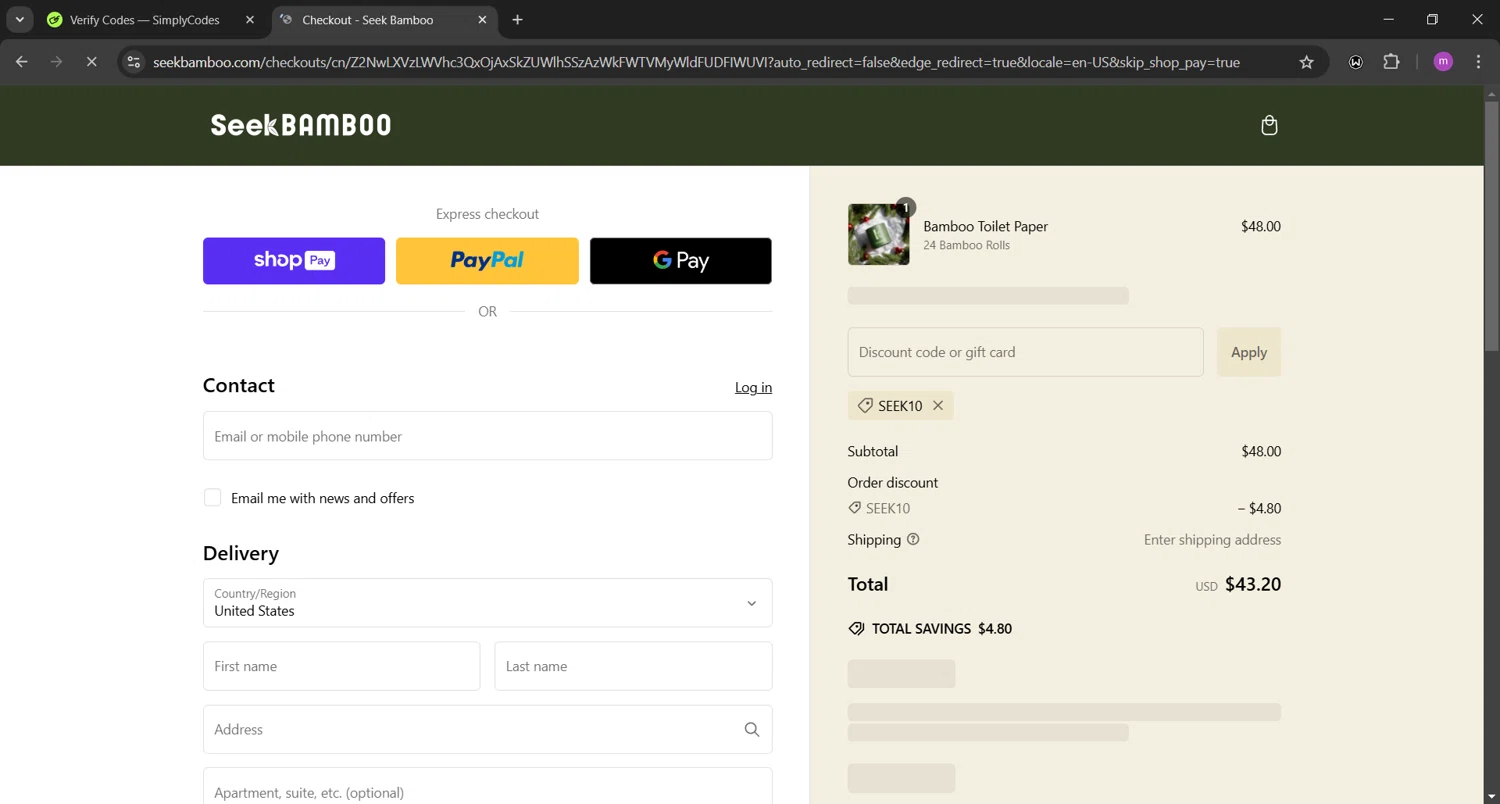Click the browser address bar URL
Viewport: 1500px width, 804px height.
coord(696,62)
